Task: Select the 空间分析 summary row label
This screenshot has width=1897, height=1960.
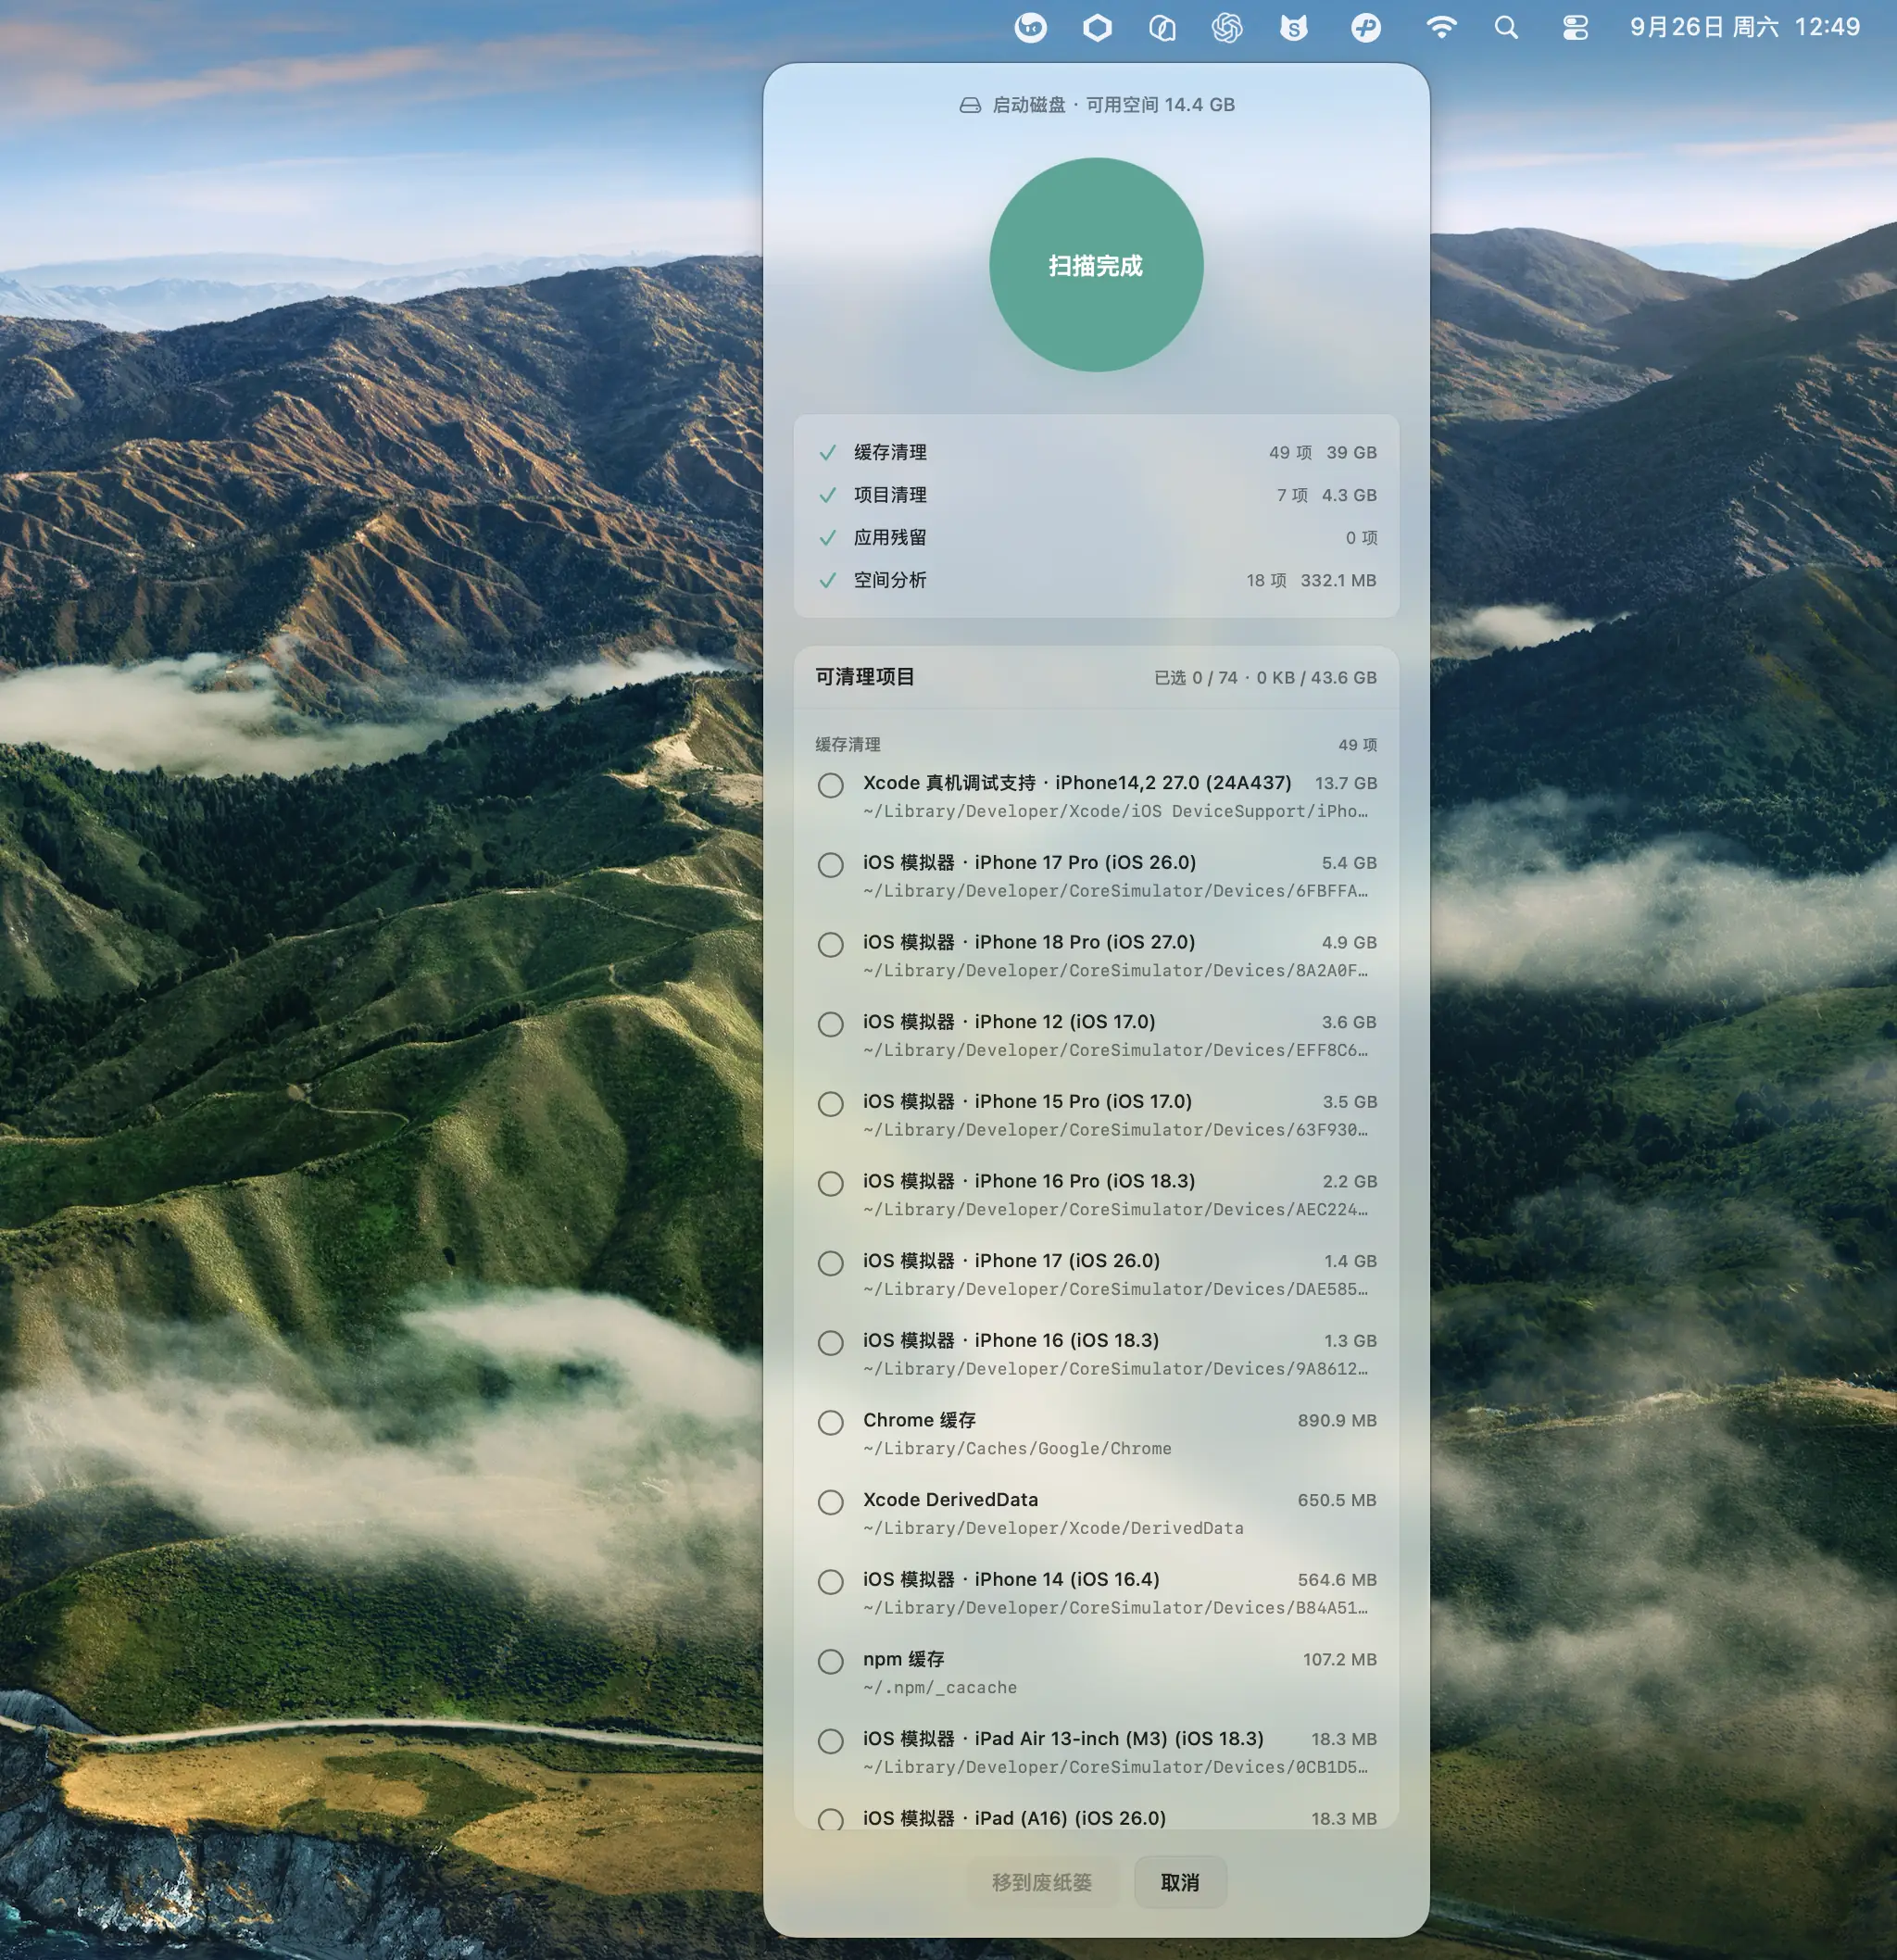Action: click(890, 580)
